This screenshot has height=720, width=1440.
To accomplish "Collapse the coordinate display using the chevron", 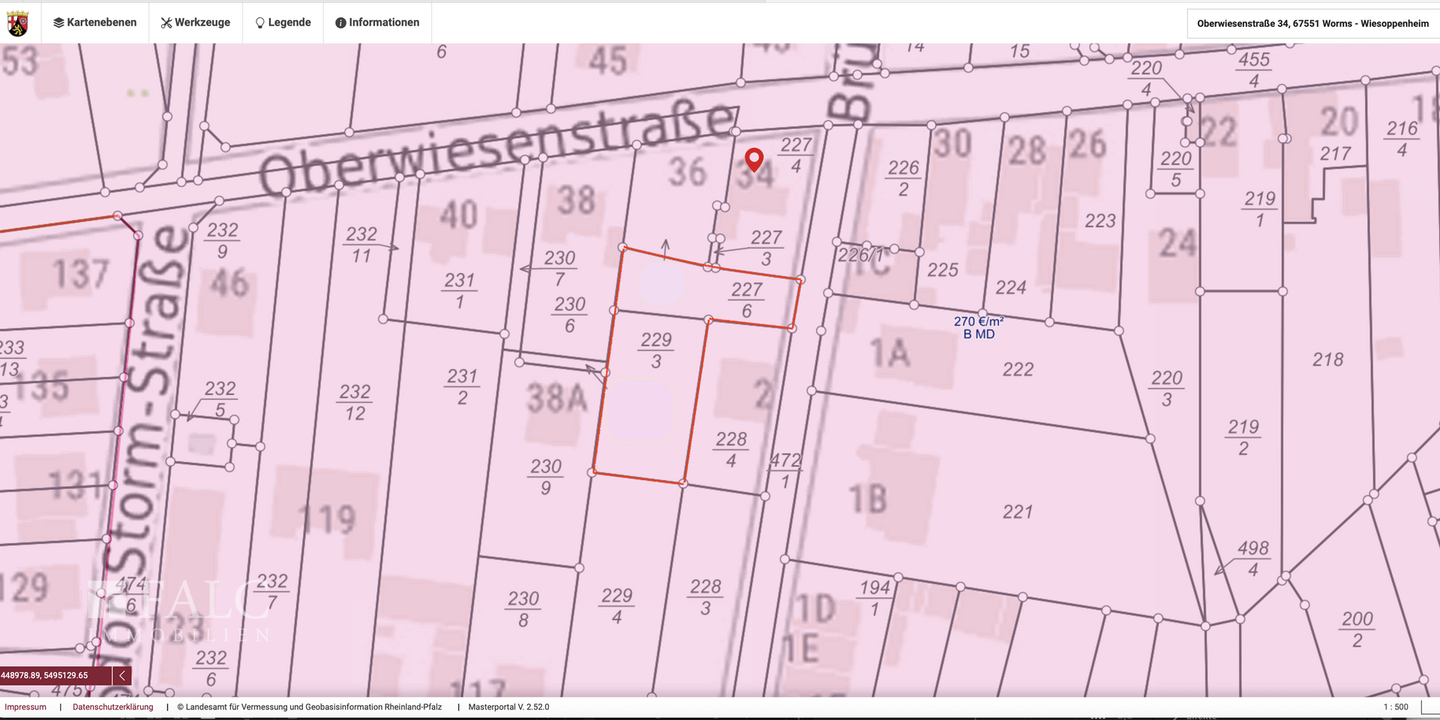I will 122,676.
